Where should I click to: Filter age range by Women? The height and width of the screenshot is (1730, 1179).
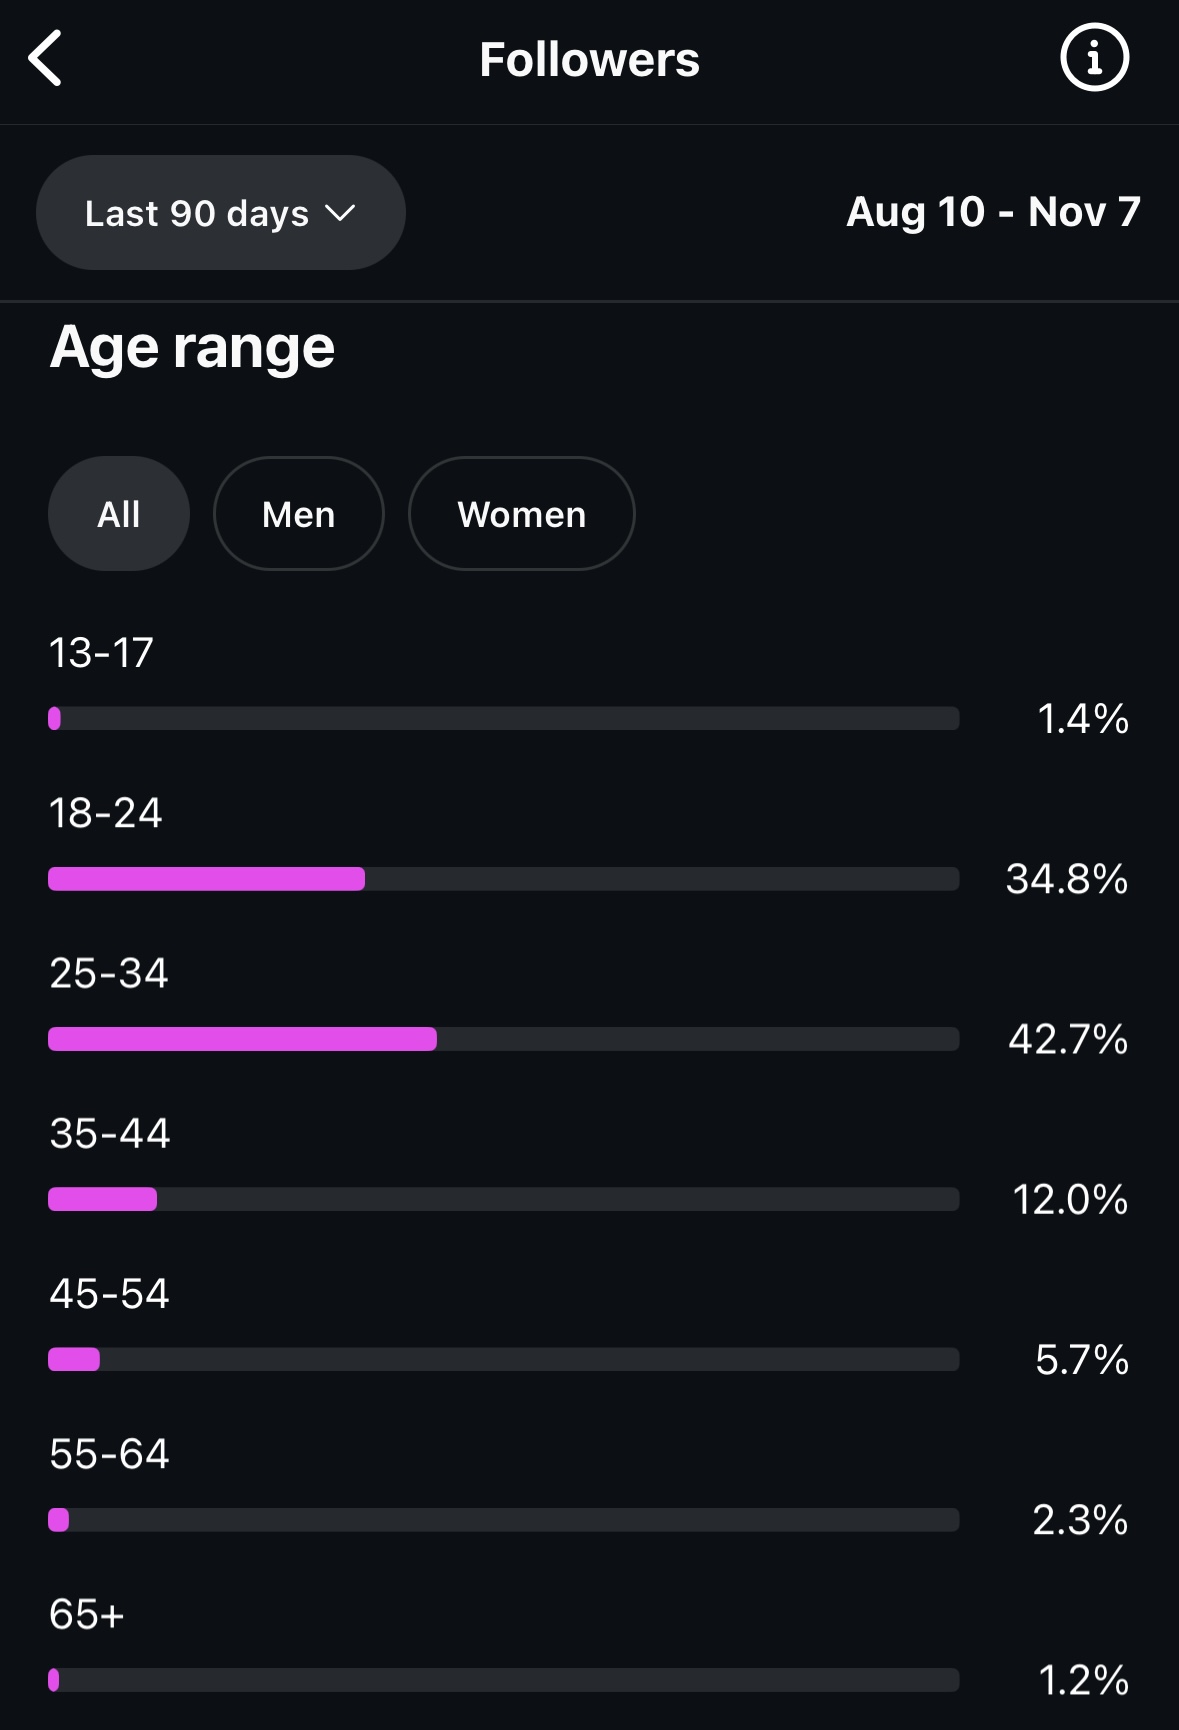click(521, 514)
